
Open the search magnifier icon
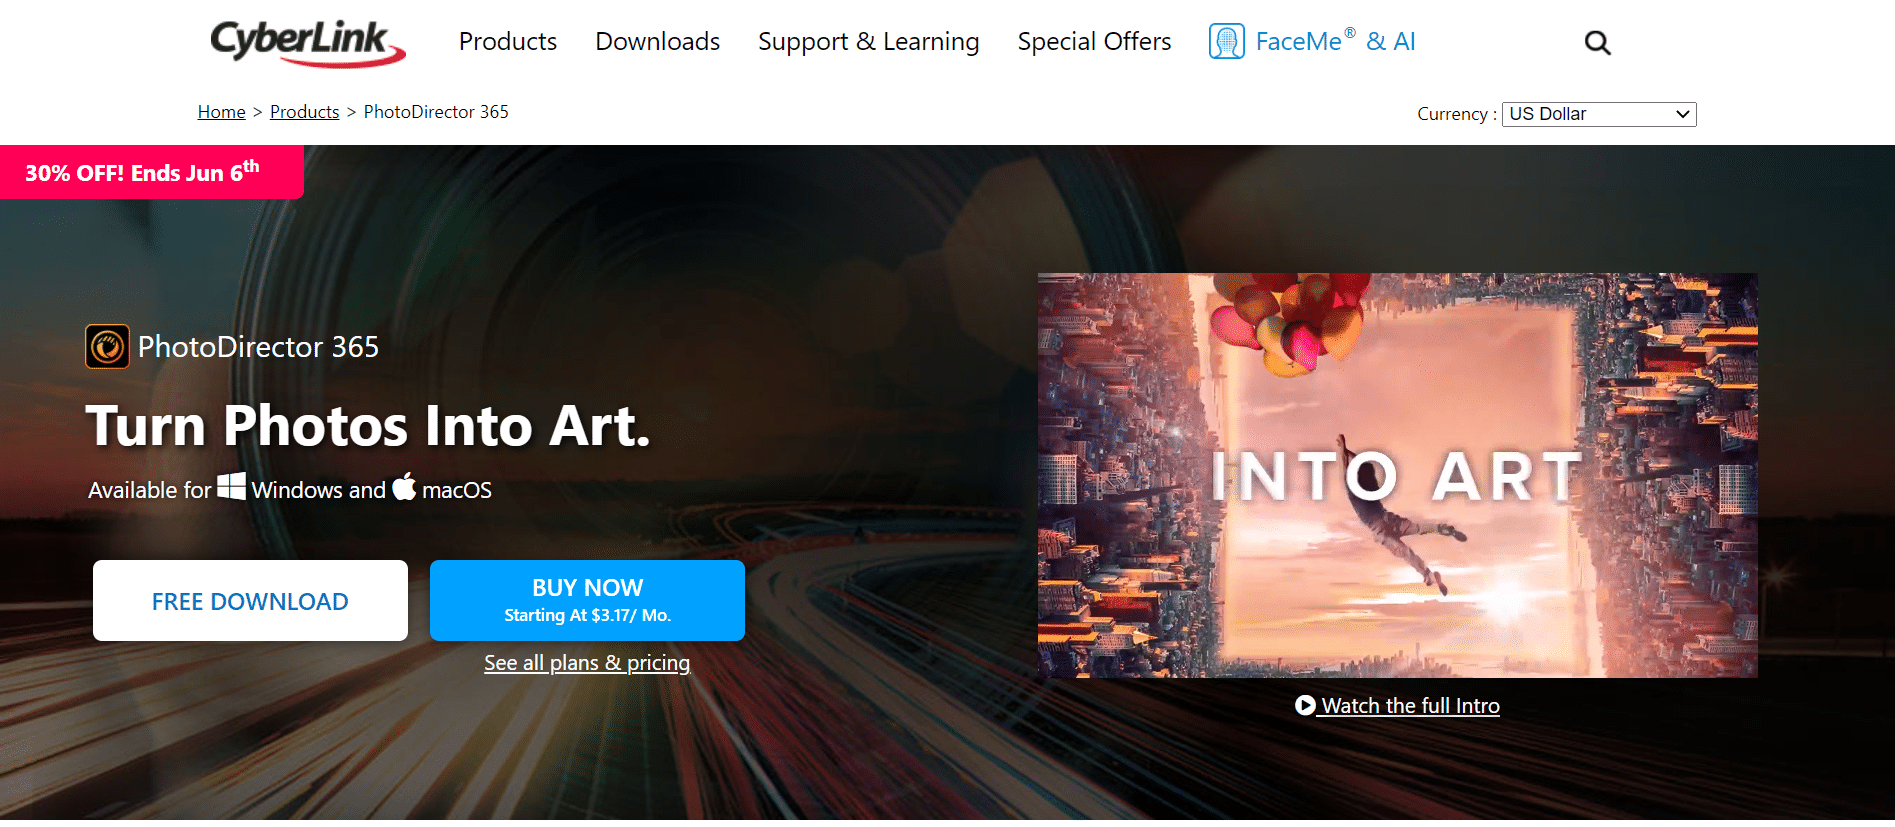point(1597,43)
